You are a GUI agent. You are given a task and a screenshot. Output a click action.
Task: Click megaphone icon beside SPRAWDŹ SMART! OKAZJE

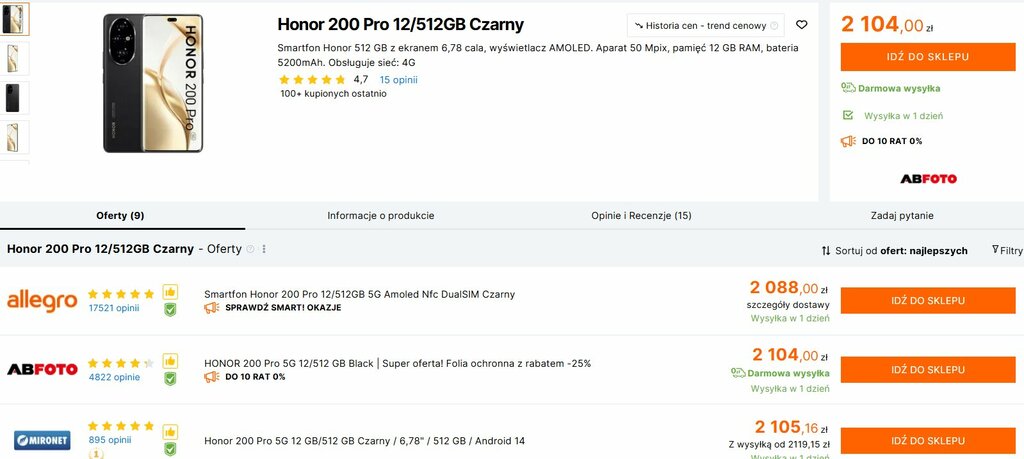point(211,308)
